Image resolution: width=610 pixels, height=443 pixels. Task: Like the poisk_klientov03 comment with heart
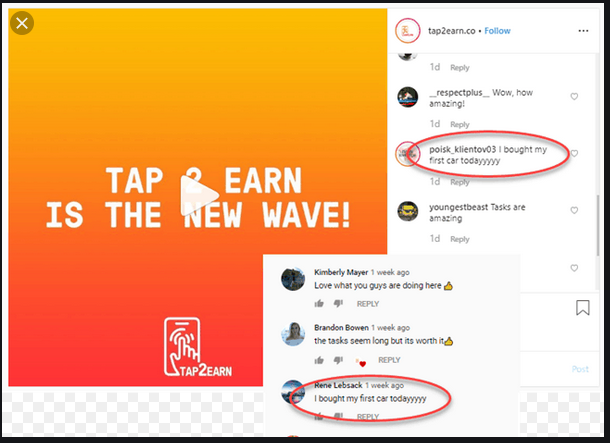pos(574,153)
